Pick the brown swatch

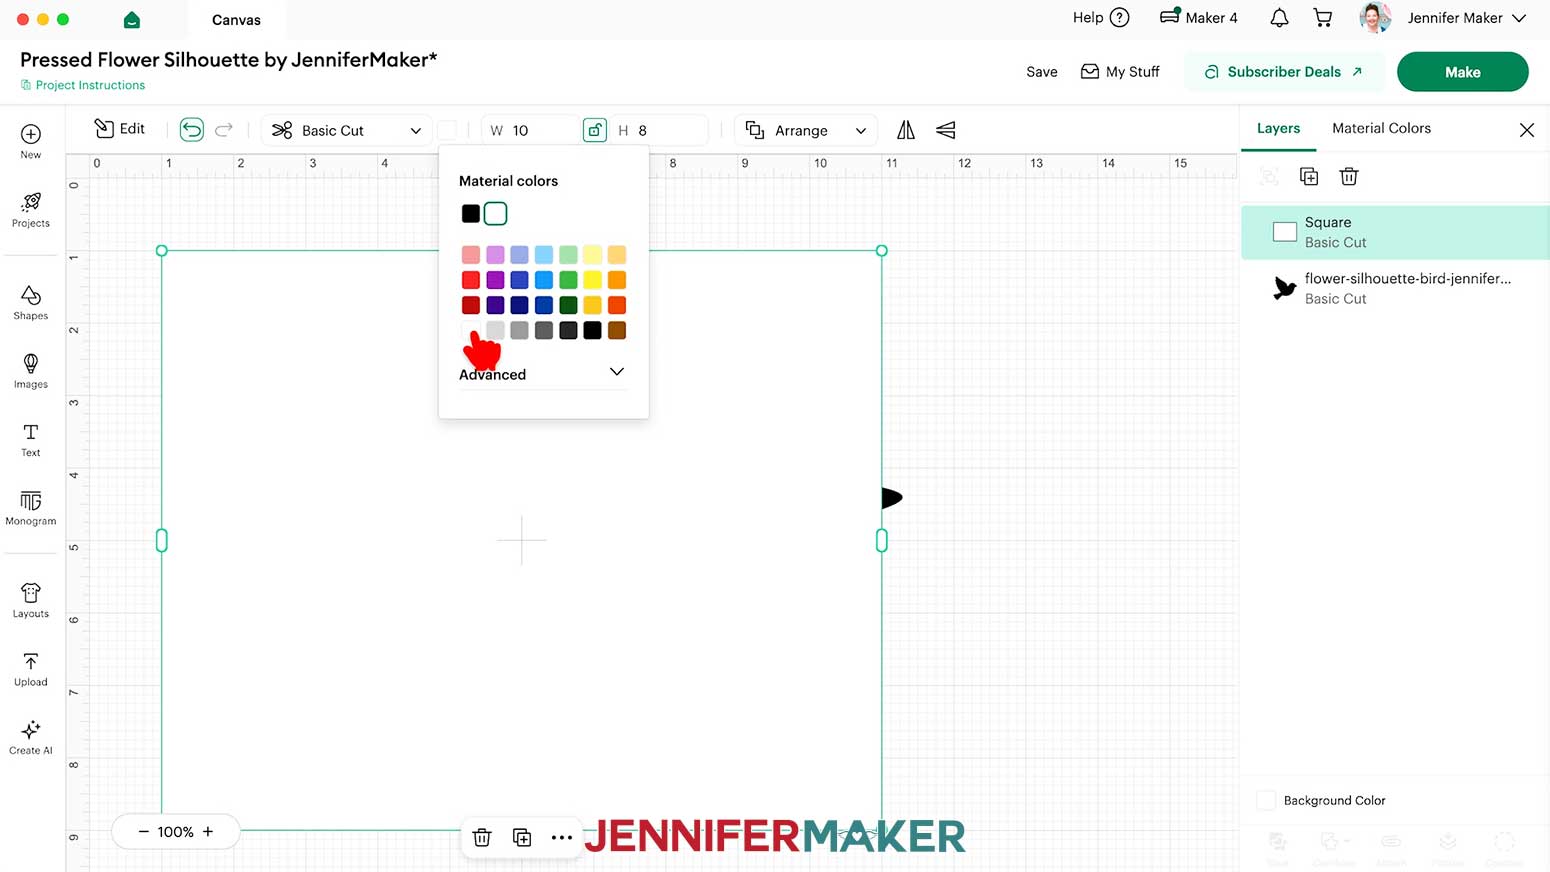point(617,330)
